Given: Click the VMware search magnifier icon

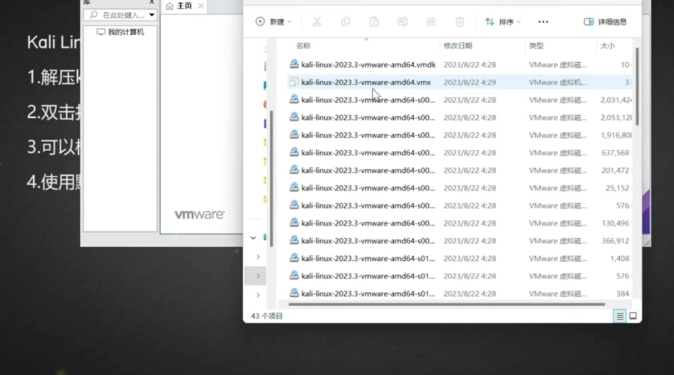Looking at the screenshot, I should (93, 15).
